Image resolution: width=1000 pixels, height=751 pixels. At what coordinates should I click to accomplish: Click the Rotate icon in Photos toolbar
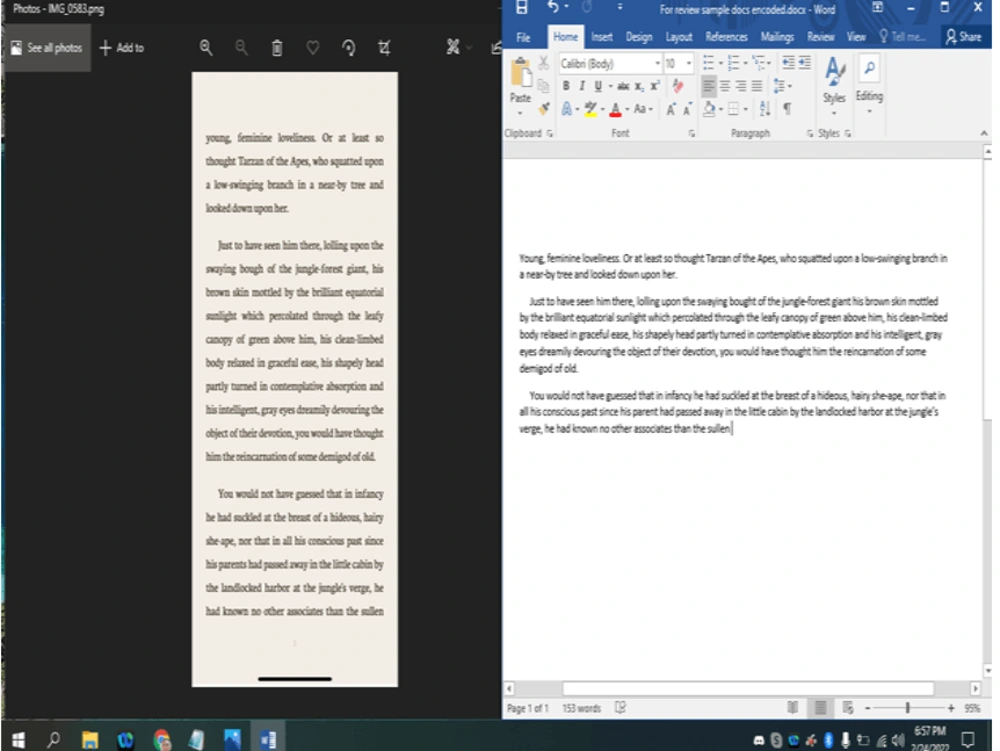[x=348, y=48]
